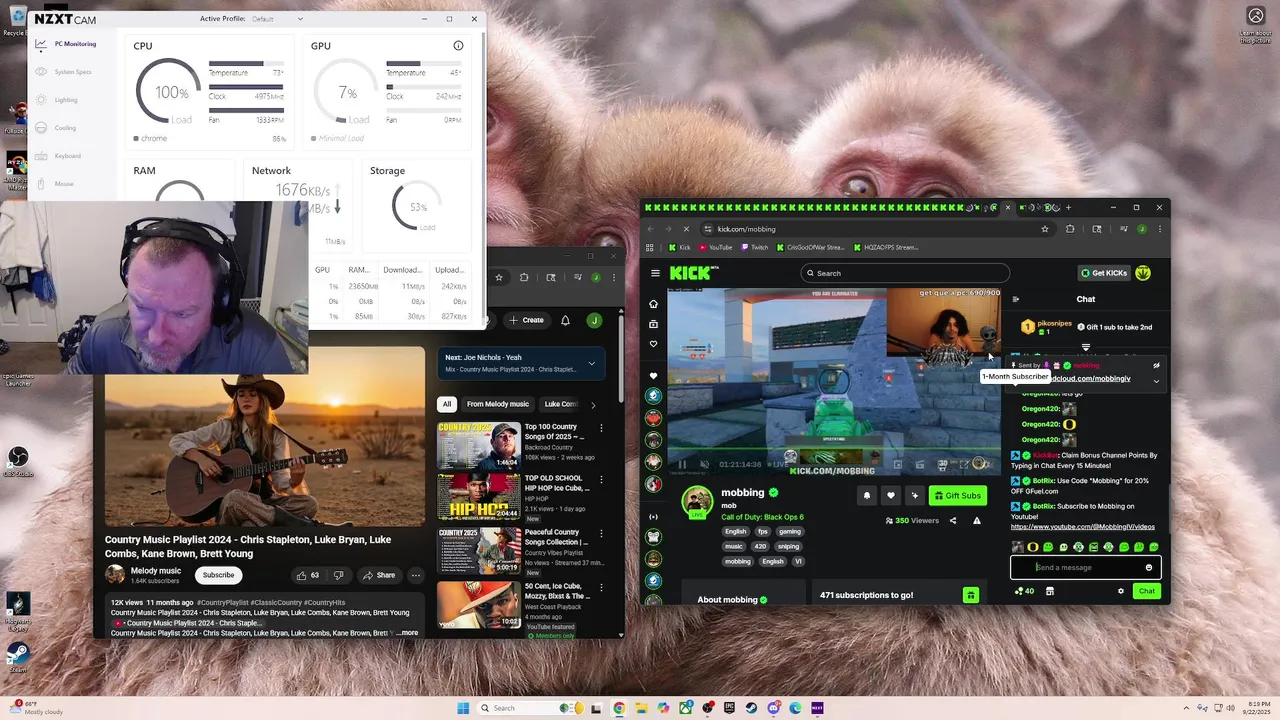1280x720 pixels.
Task: Select From Melody music filter chip
Action: click(498, 404)
